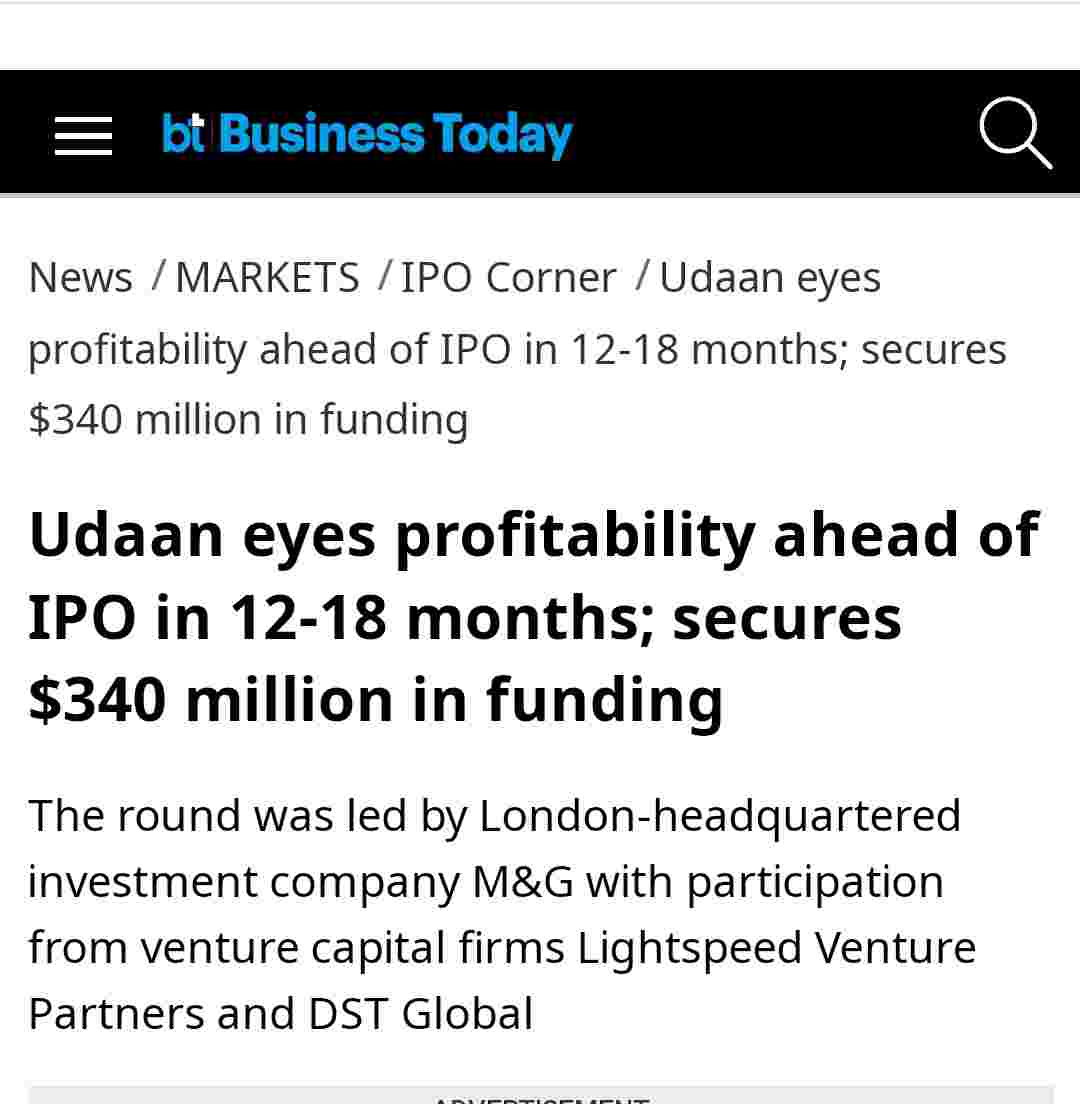This screenshot has width=1080, height=1104.
Task: Click 'Lightspeed Venture' in the summary
Action: 776,948
